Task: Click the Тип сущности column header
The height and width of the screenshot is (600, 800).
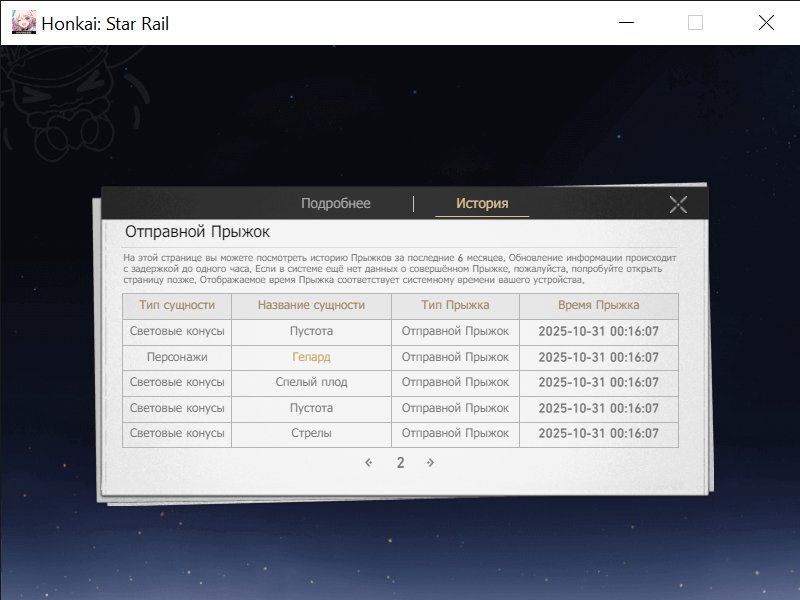Action: [x=177, y=306]
